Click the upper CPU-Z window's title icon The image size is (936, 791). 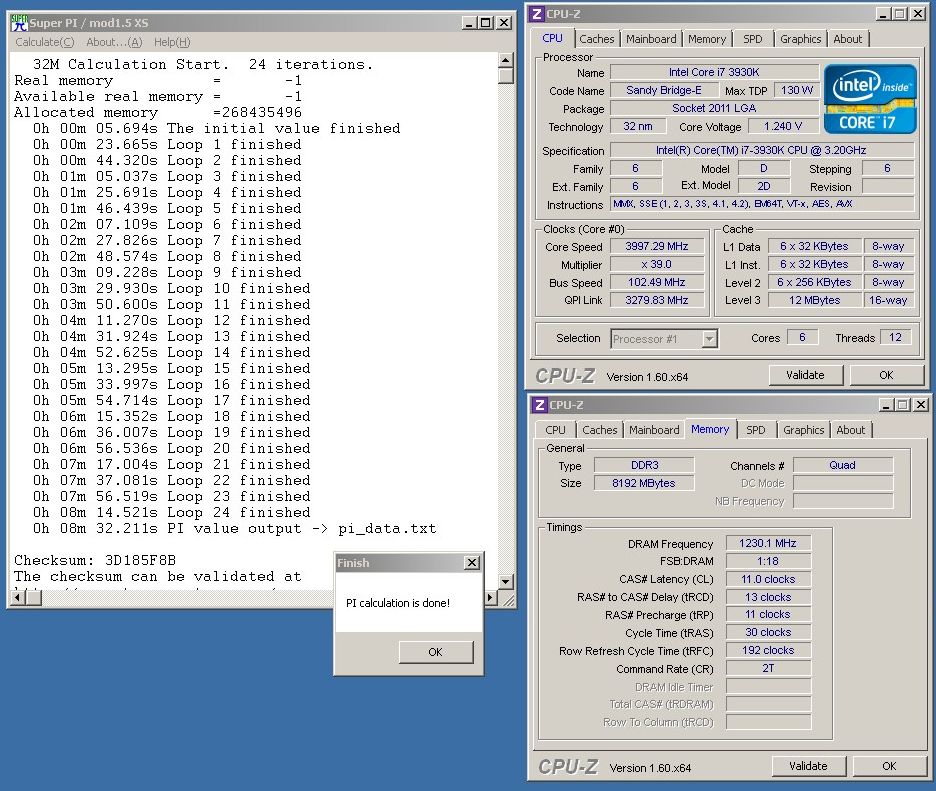pos(538,14)
